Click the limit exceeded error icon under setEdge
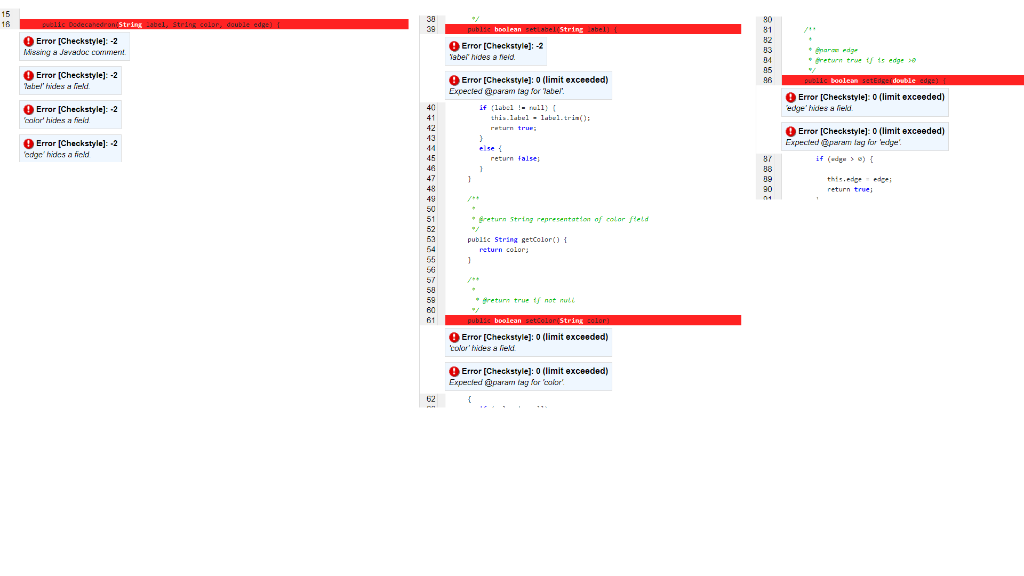Image resolution: width=1024 pixels, height=576 pixels. click(x=791, y=97)
